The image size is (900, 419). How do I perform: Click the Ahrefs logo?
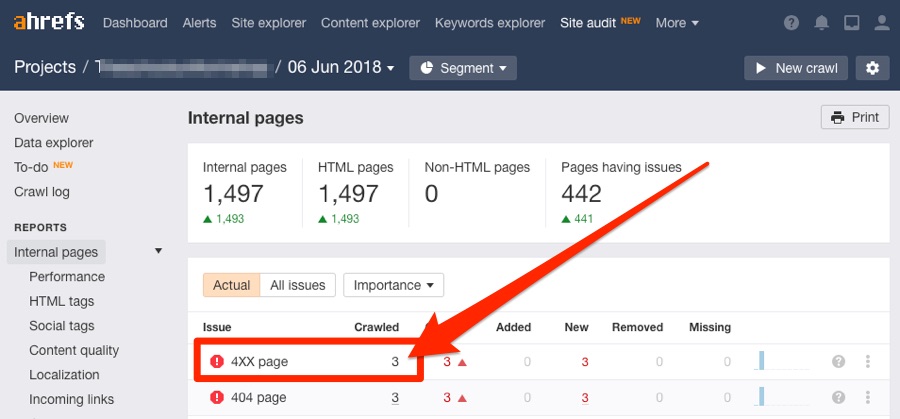pos(49,22)
